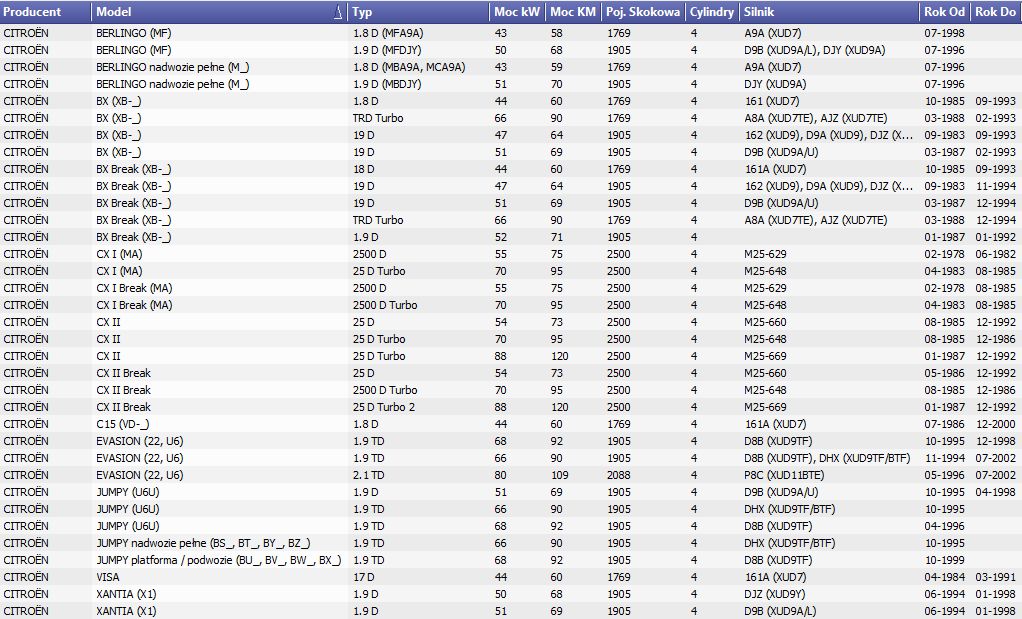Click engine cell A8A (XUD7TE), AJZ (XUD7TE) in BX (XB-_) row
This screenshot has height=619, width=1022.
pos(815,118)
